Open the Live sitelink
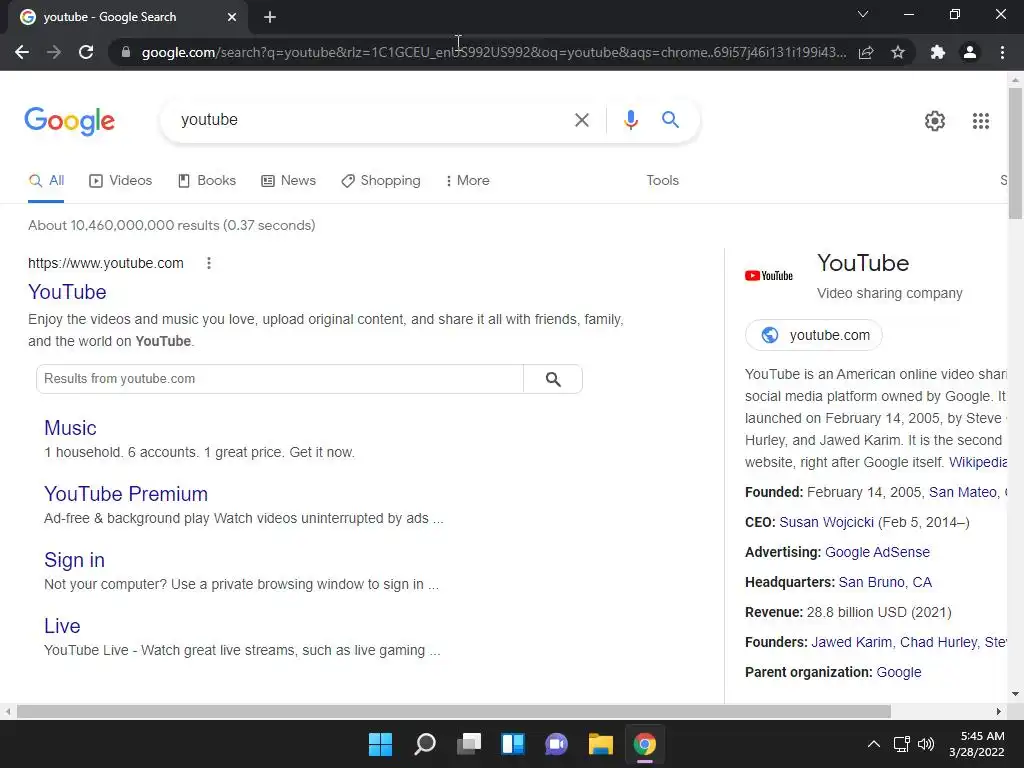1024x768 pixels. coord(62,626)
